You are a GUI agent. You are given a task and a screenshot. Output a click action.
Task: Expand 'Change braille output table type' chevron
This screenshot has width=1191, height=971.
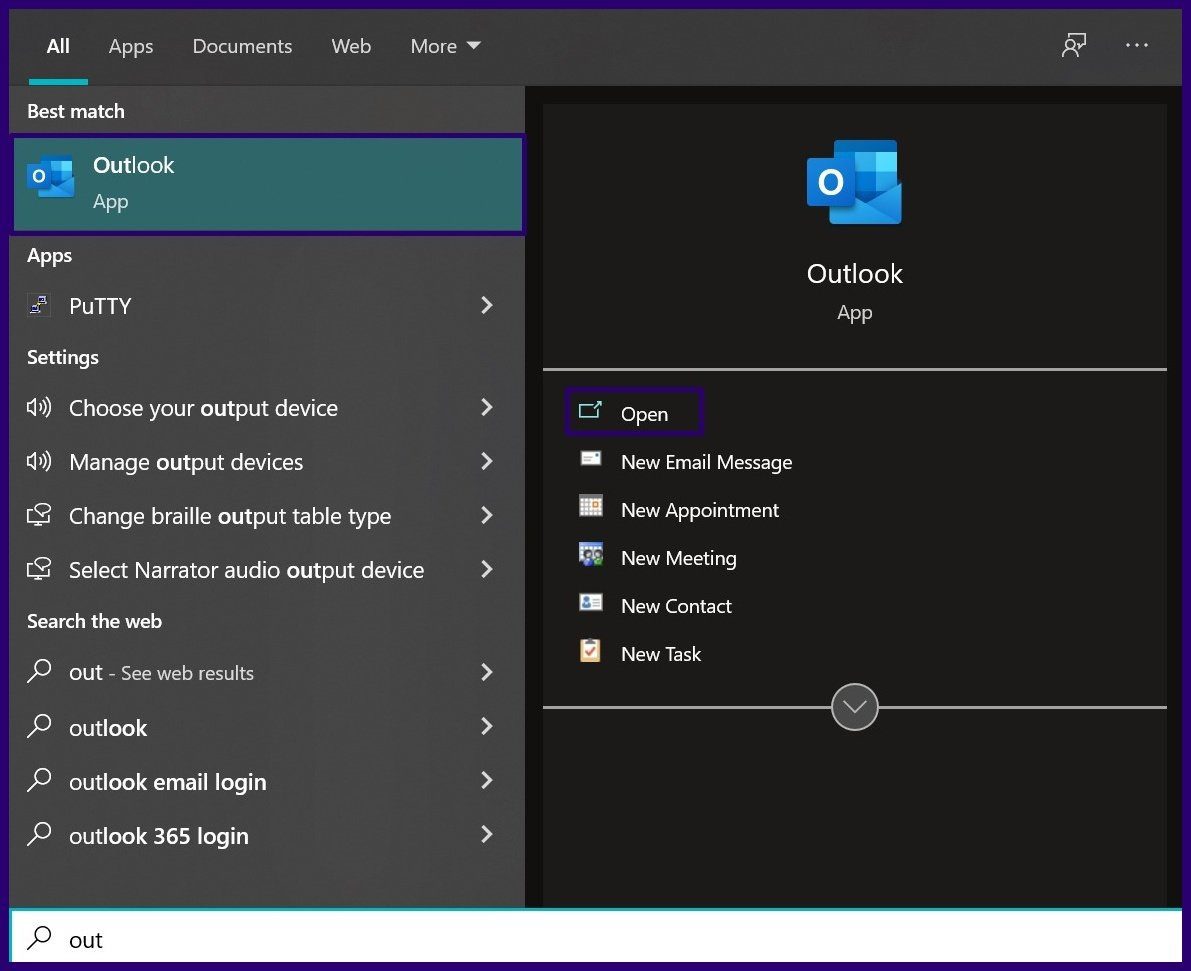click(x=487, y=515)
